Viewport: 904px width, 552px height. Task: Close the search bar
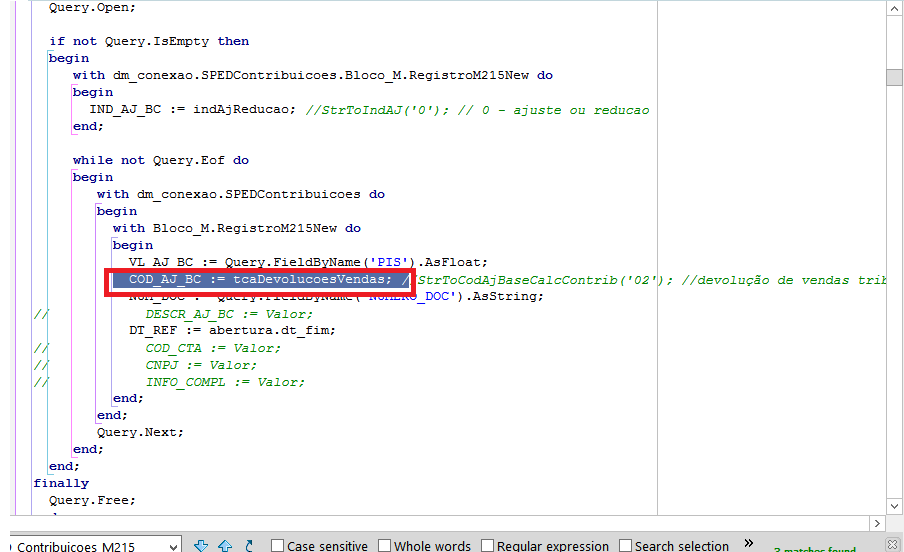pyautogui.click(x=892, y=545)
